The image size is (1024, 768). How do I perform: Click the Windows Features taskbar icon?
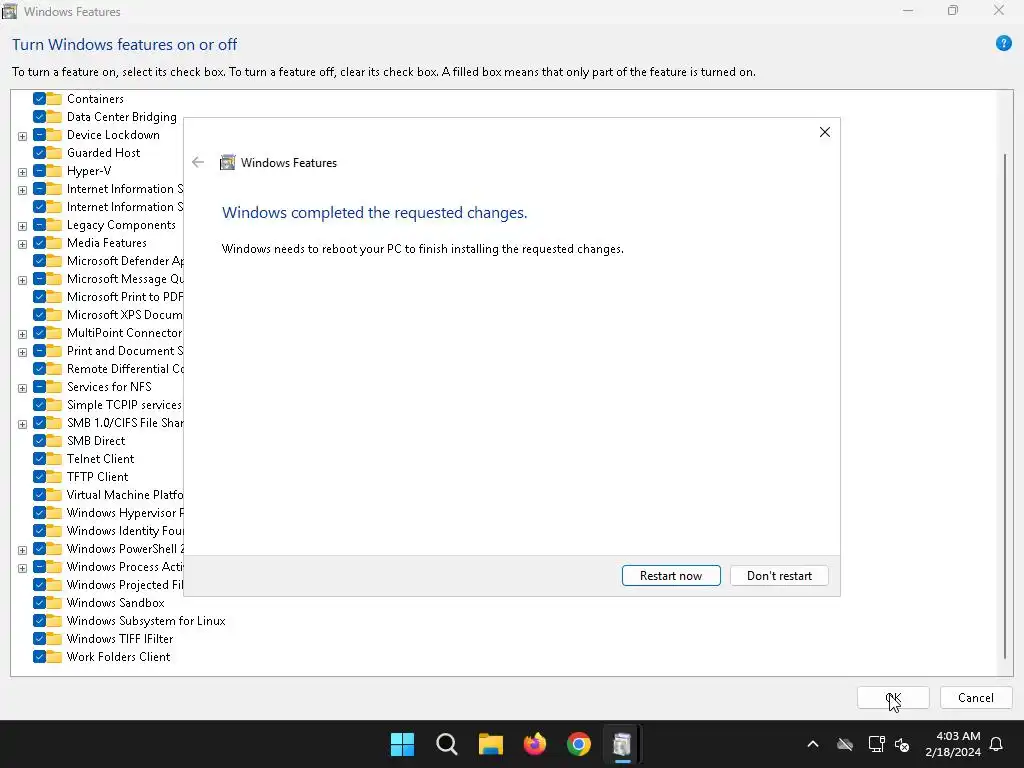(x=622, y=744)
